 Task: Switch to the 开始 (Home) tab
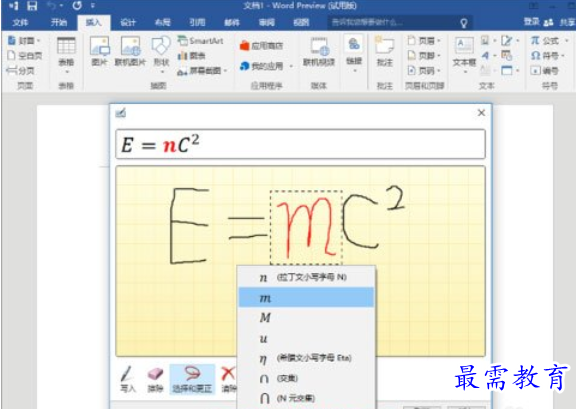[59, 23]
